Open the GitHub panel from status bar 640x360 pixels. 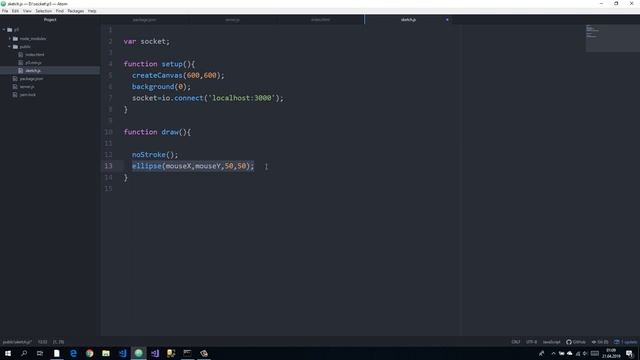576,342
